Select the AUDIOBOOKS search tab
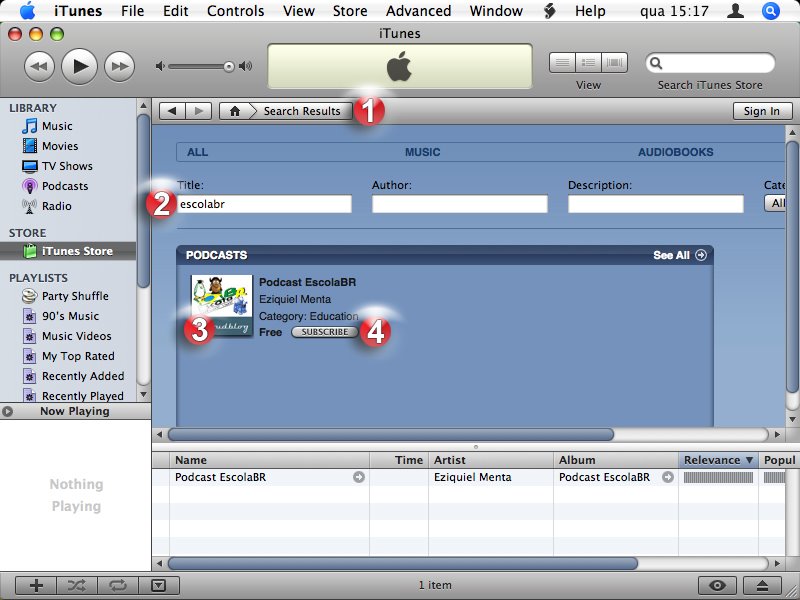800x600 pixels. (x=676, y=152)
